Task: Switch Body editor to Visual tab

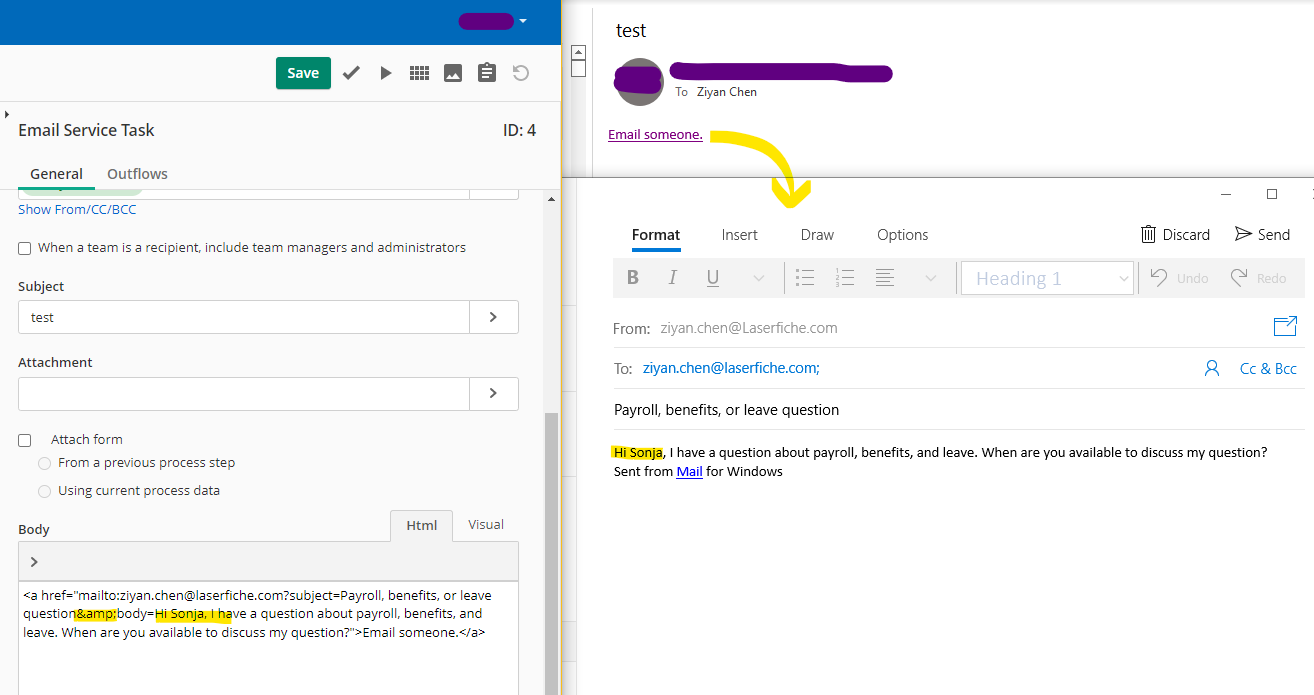Action: click(486, 525)
